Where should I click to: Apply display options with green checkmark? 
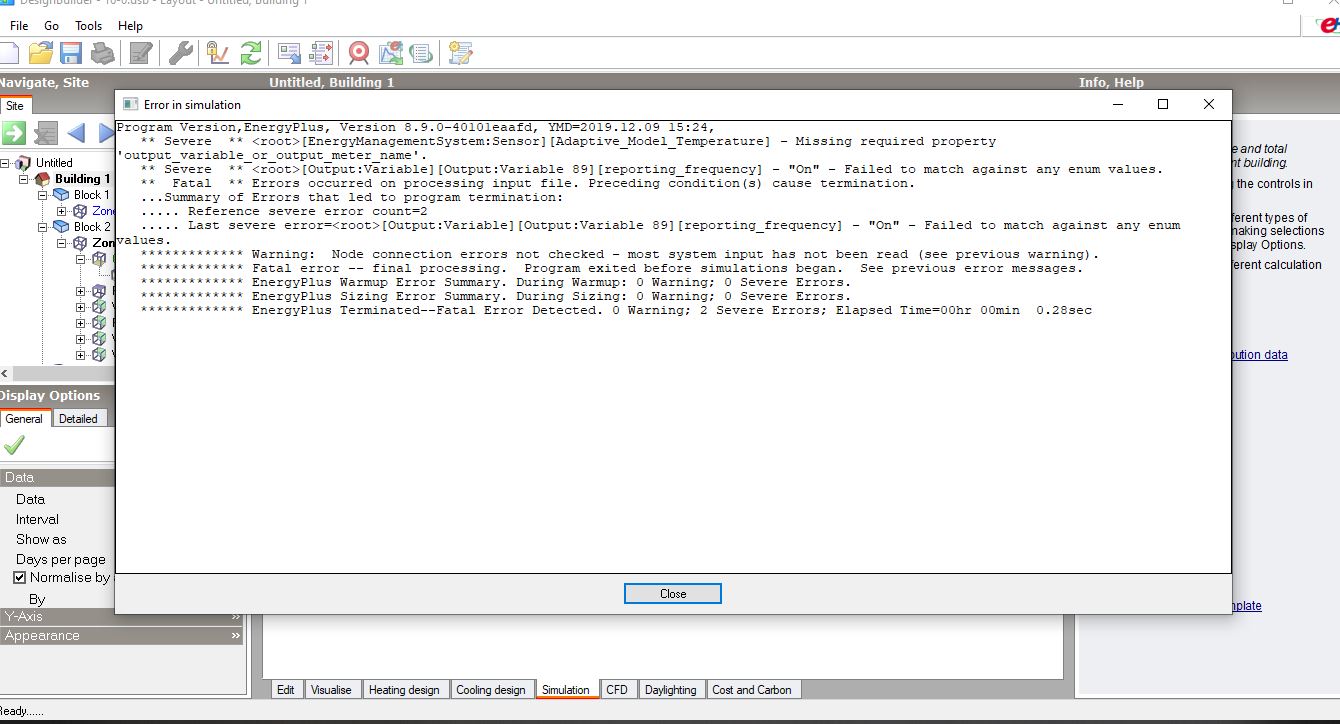tap(14, 445)
